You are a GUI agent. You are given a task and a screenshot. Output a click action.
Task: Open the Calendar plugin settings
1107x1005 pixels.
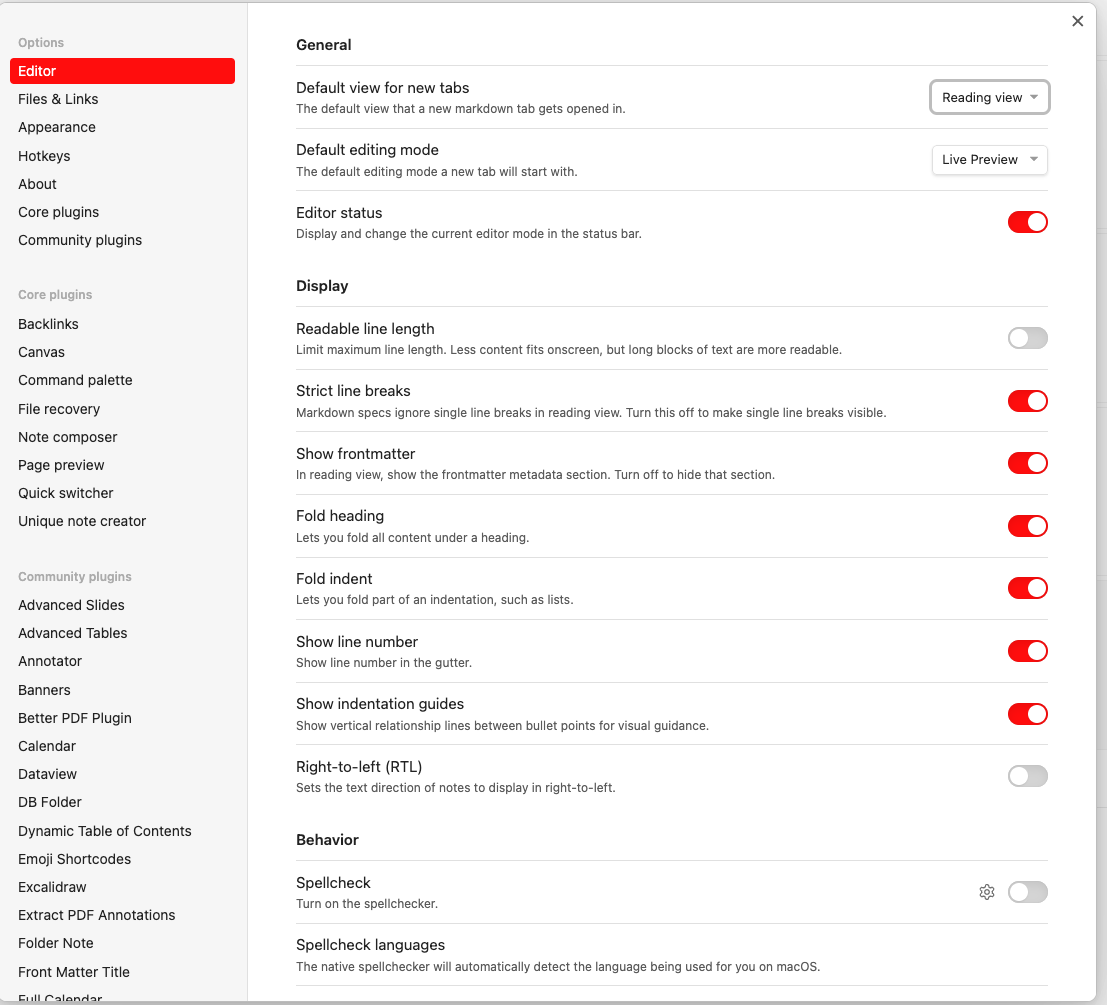(x=46, y=746)
